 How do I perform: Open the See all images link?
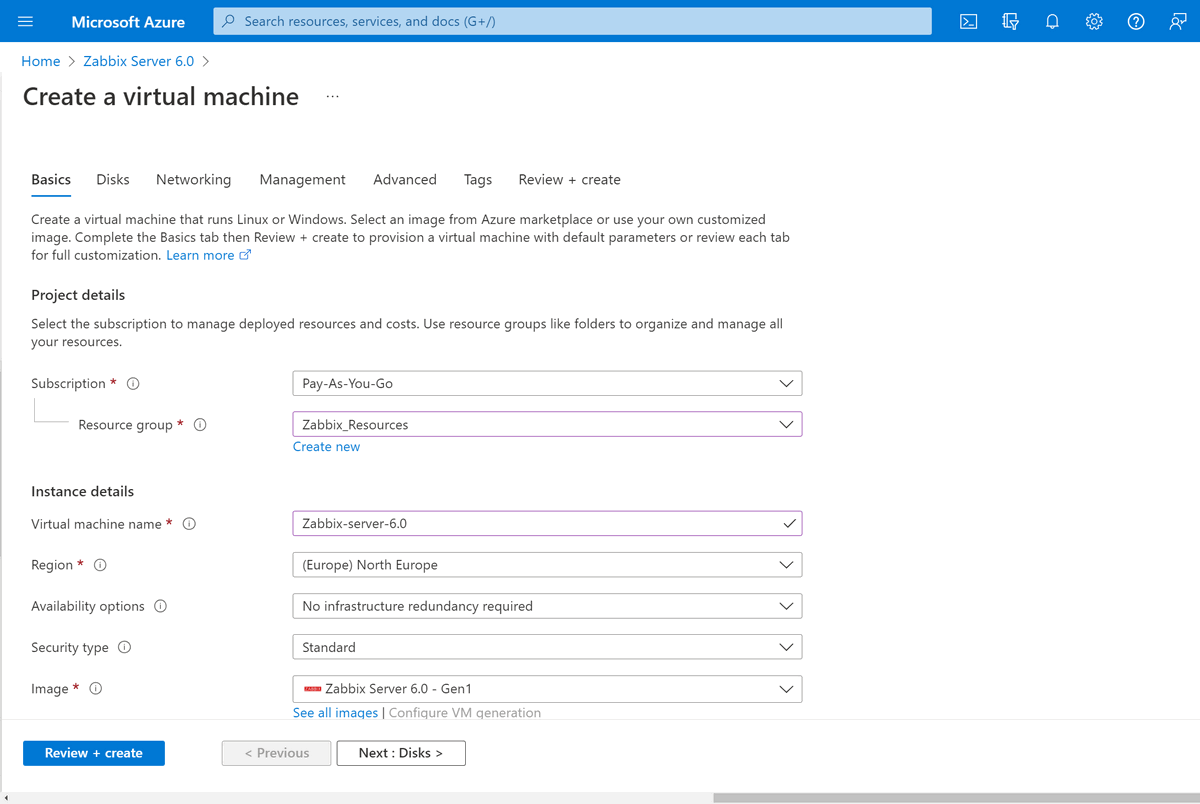[x=335, y=713]
